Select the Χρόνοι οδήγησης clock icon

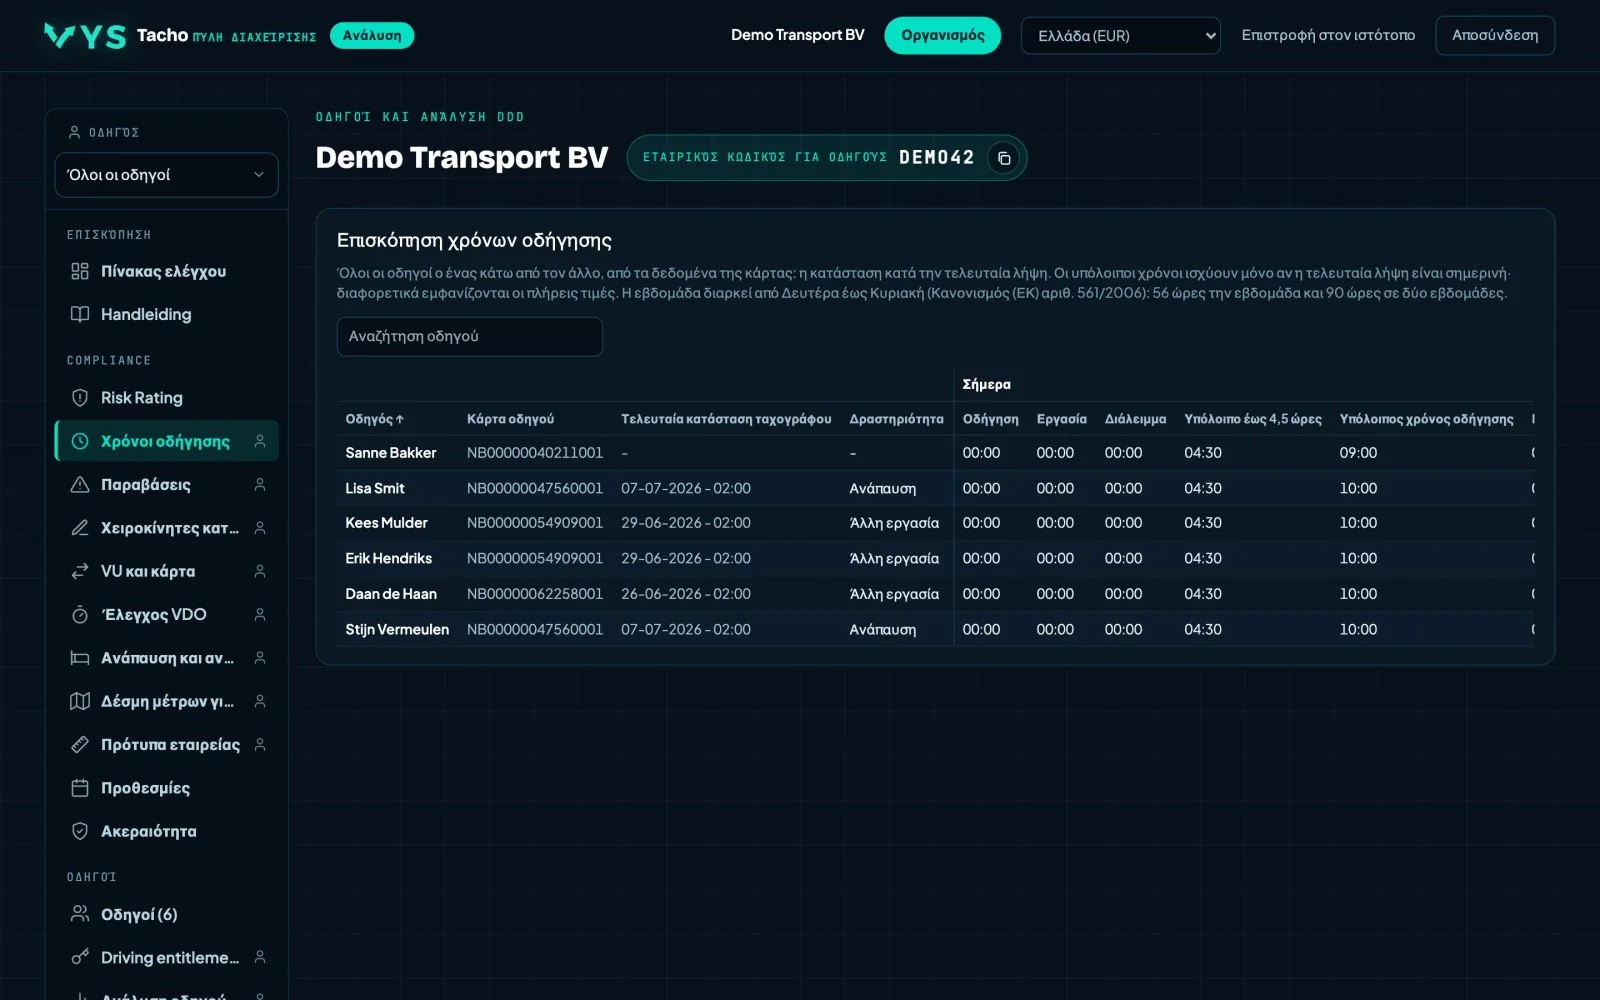point(80,441)
